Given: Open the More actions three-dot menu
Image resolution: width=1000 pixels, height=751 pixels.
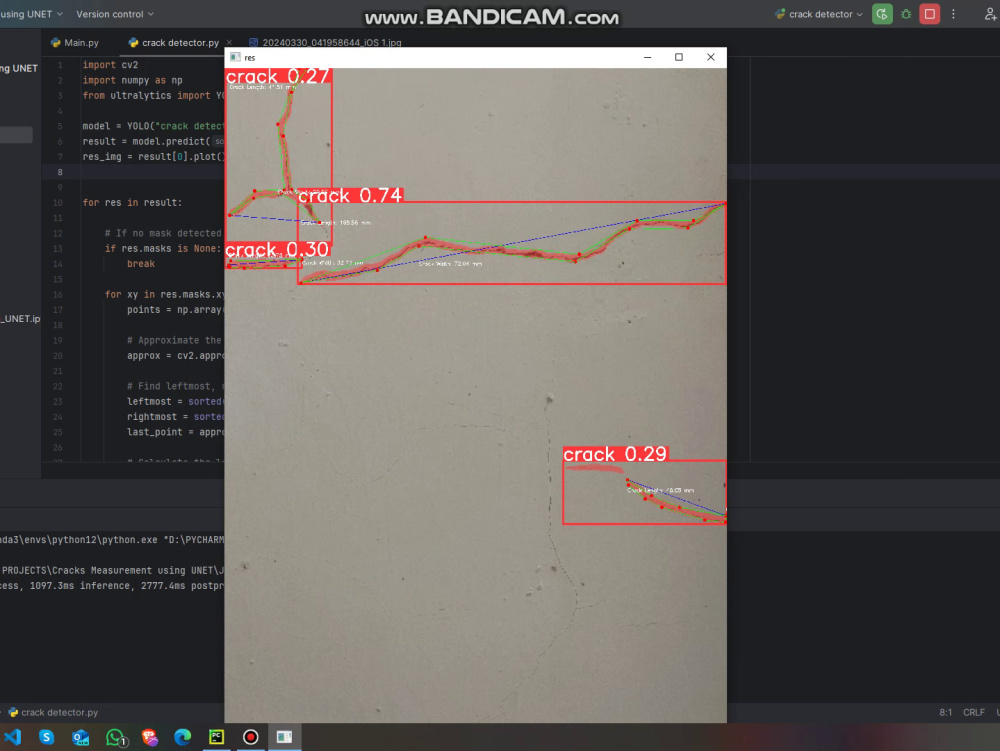Looking at the screenshot, I should 953,14.
